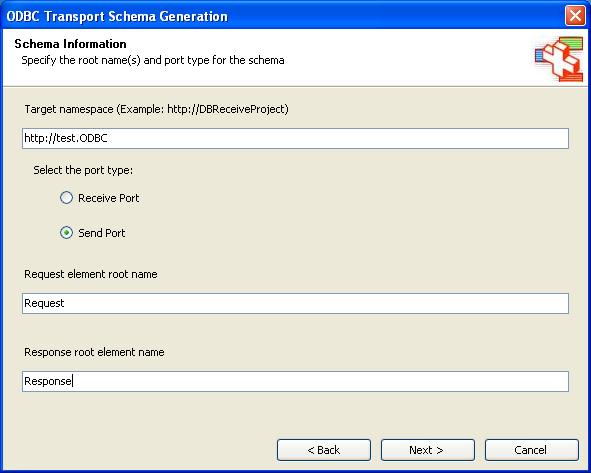591x473 pixels.
Task: Click the 'Schema Information' heading text
Action: [70, 44]
